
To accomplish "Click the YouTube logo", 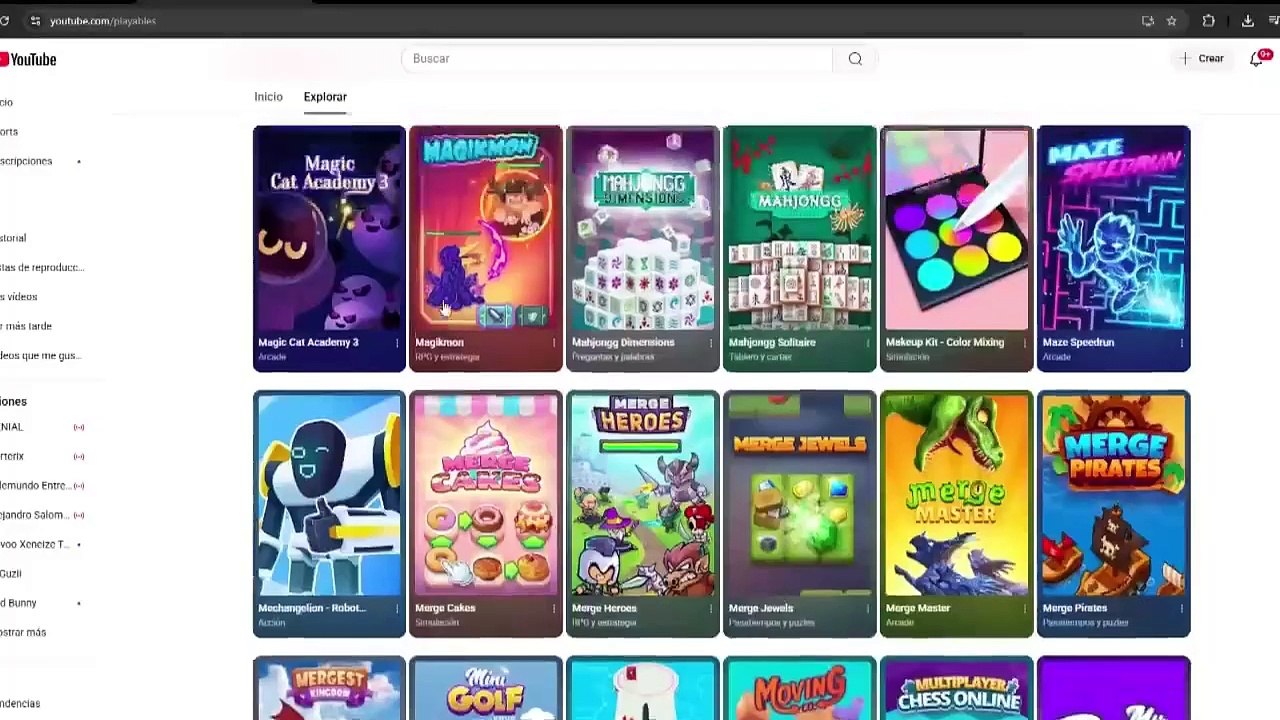I will 28,60.
